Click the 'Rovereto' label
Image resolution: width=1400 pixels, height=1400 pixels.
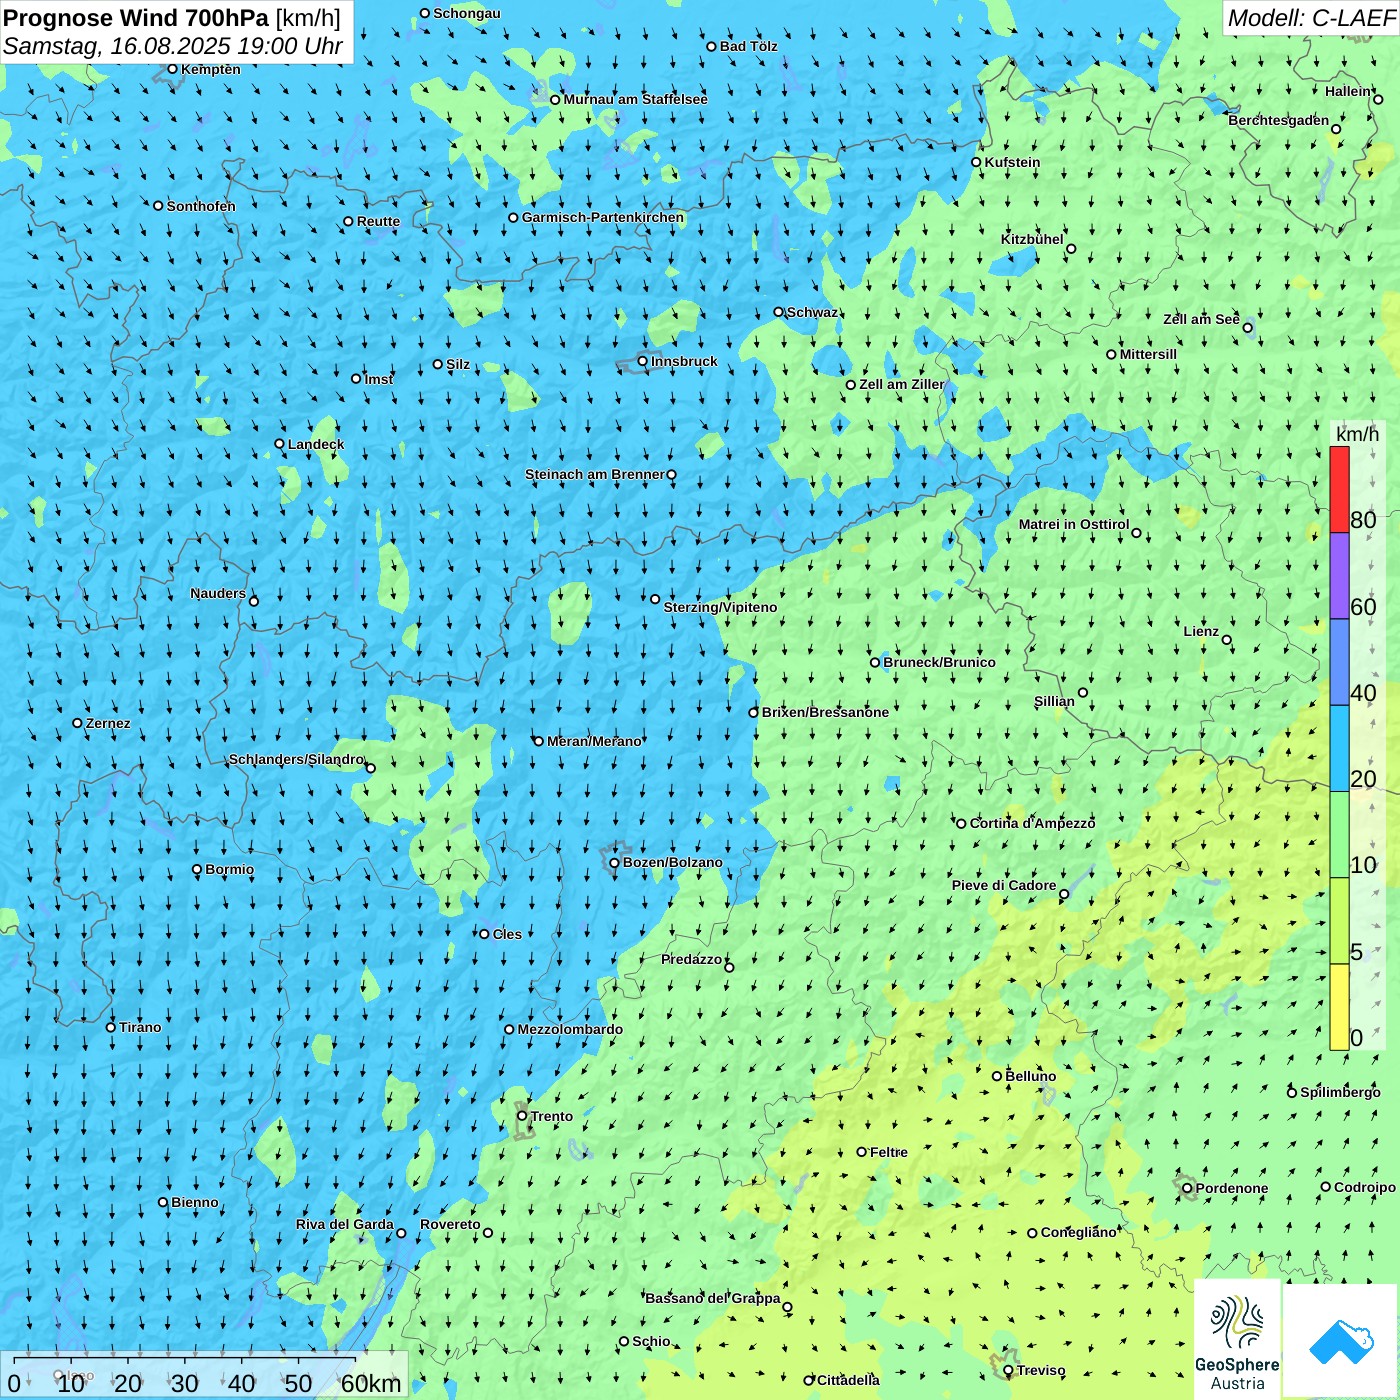(450, 1224)
